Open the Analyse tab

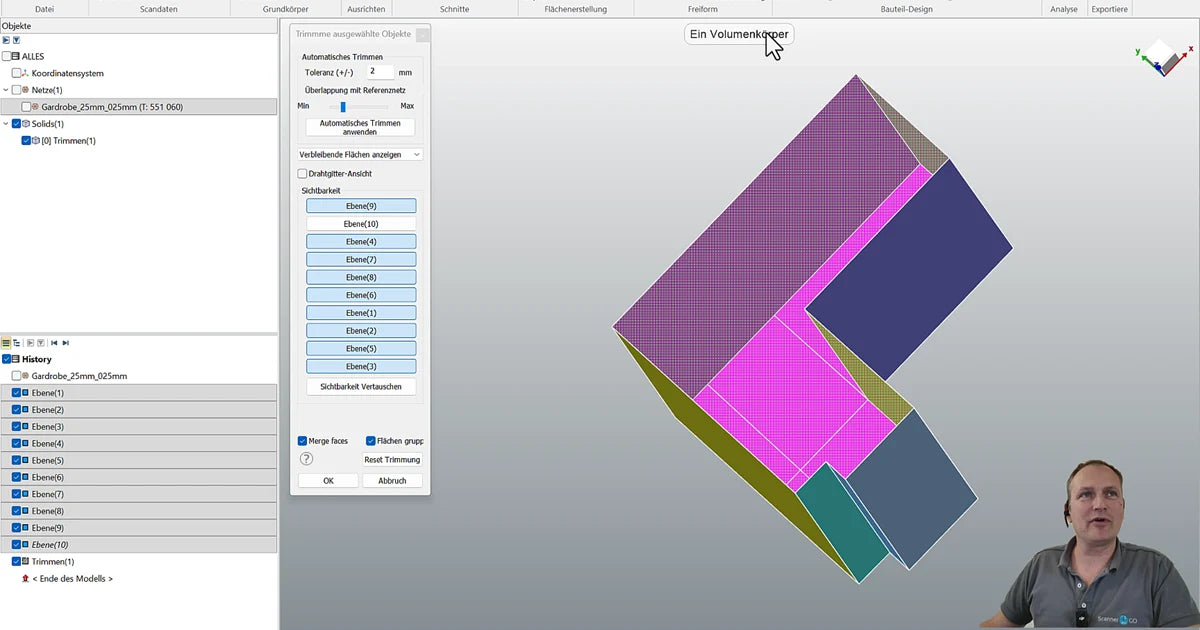1064,9
